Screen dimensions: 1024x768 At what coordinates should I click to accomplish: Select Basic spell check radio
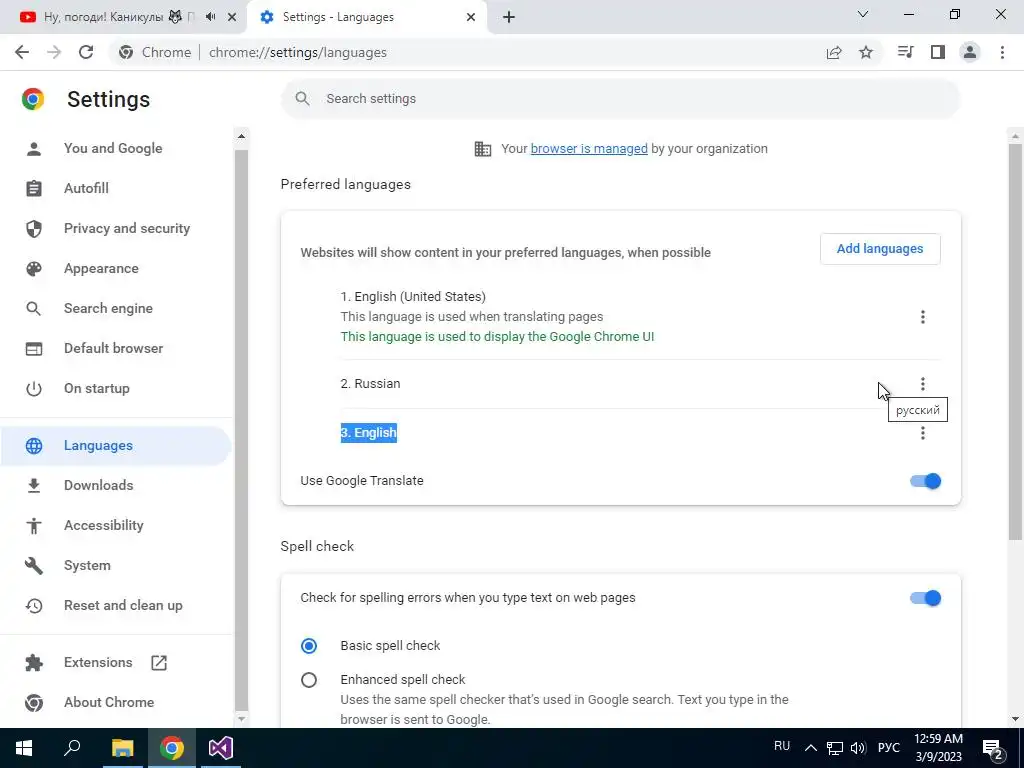pyautogui.click(x=309, y=646)
